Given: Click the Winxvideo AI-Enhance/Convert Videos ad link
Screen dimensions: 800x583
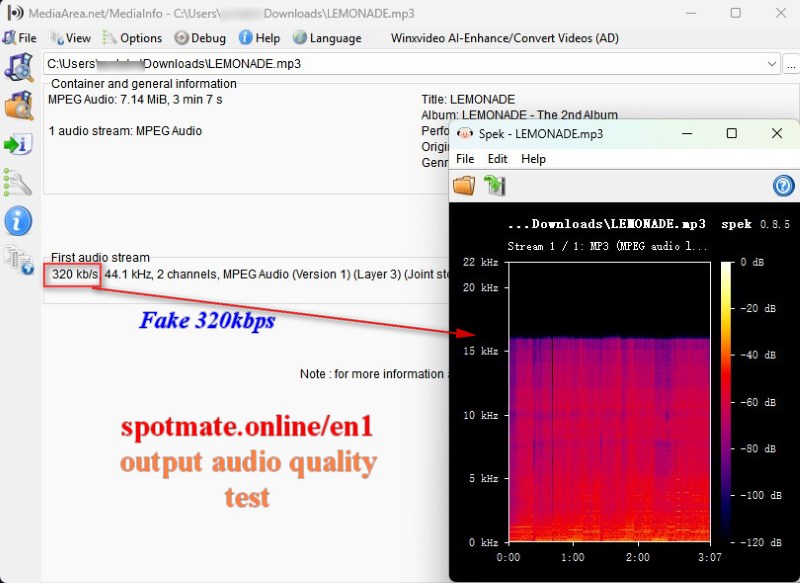Looking at the screenshot, I should 505,38.
